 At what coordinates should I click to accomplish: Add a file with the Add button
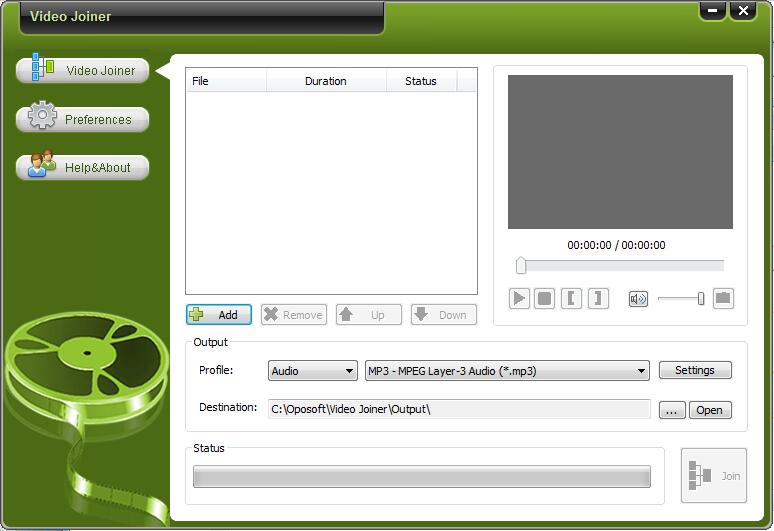coord(219,315)
